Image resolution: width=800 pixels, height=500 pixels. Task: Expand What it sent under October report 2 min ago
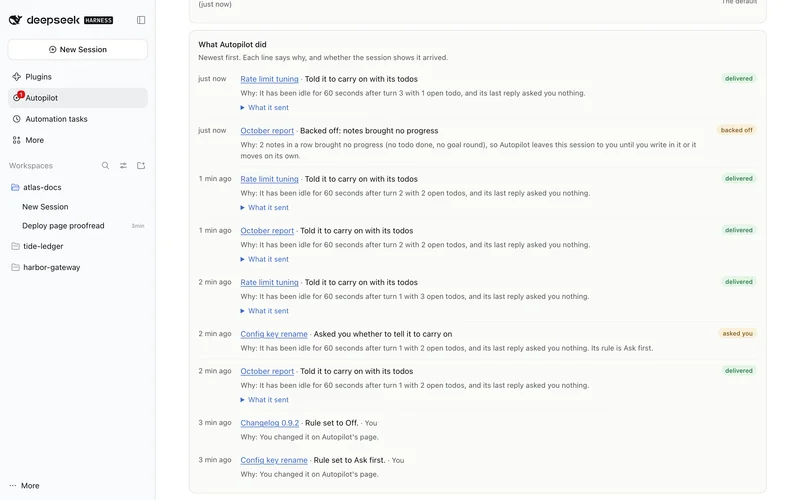pyautogui.click(x=264, y=399)
